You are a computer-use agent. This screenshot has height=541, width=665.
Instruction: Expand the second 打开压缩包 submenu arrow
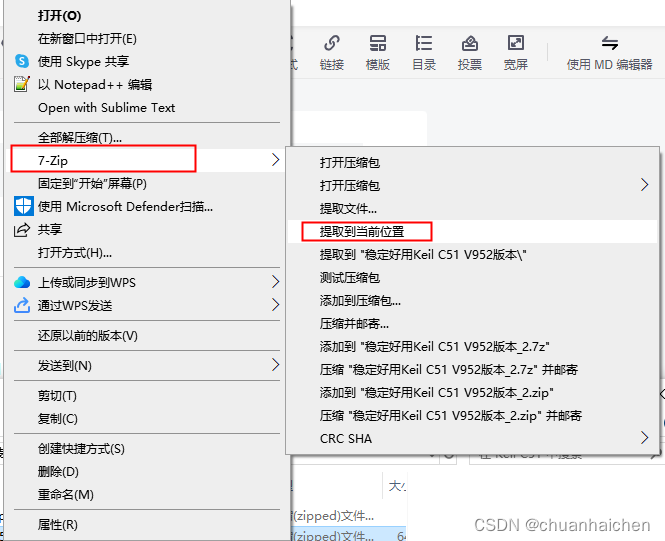pos(645,184)
